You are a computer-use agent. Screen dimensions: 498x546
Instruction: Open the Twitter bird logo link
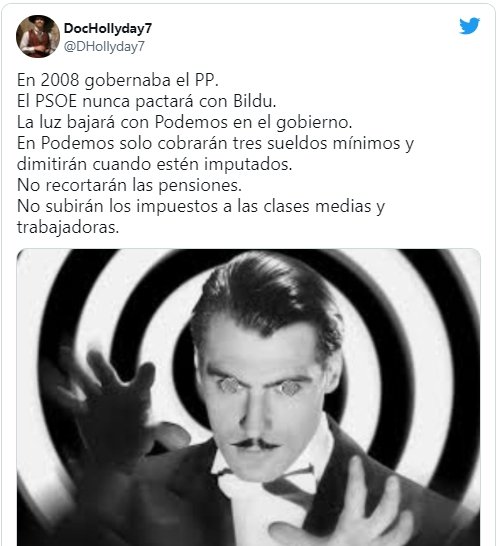469,26
